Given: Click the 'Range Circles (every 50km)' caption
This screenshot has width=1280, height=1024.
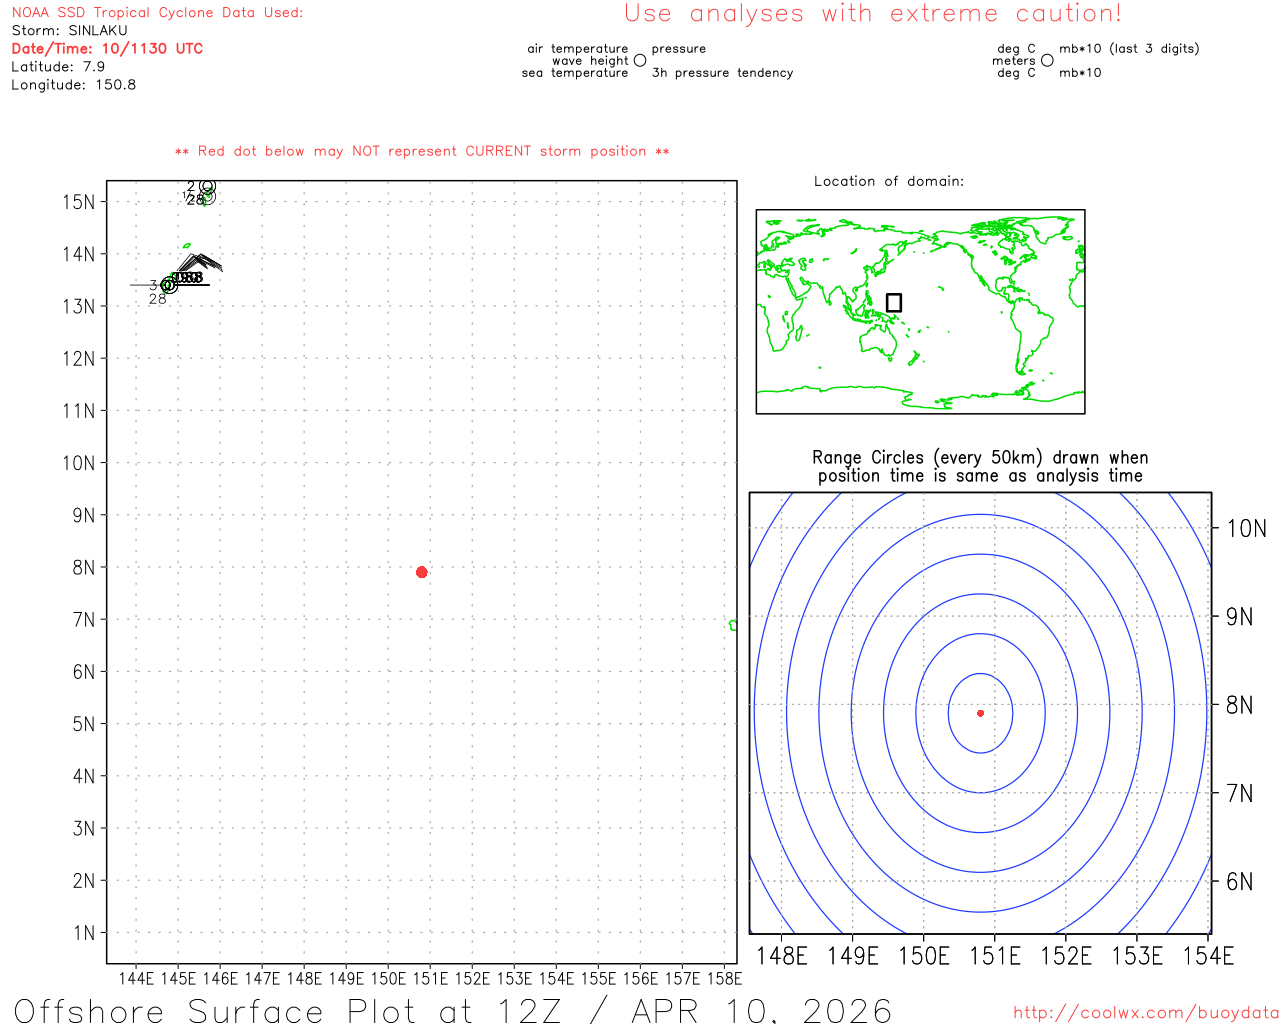Looking at the screenshot, I should click(x=980, y=467).
